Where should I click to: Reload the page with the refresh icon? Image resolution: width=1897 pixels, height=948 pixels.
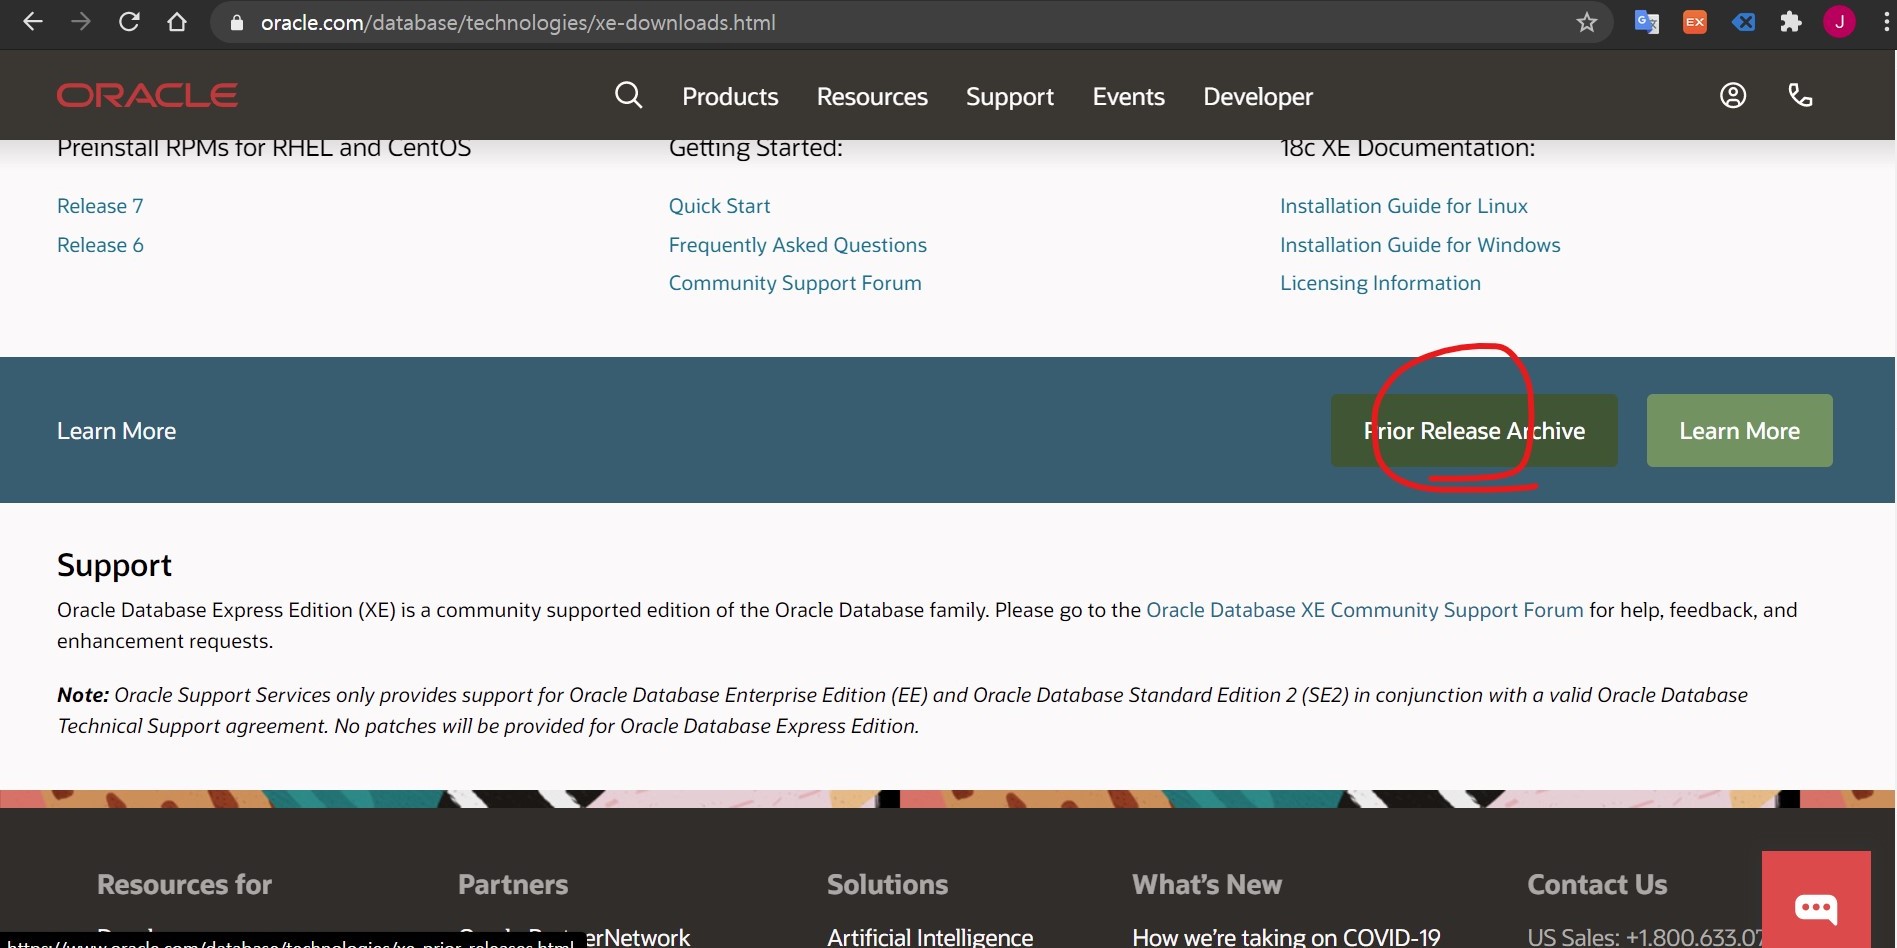[129, 22]
